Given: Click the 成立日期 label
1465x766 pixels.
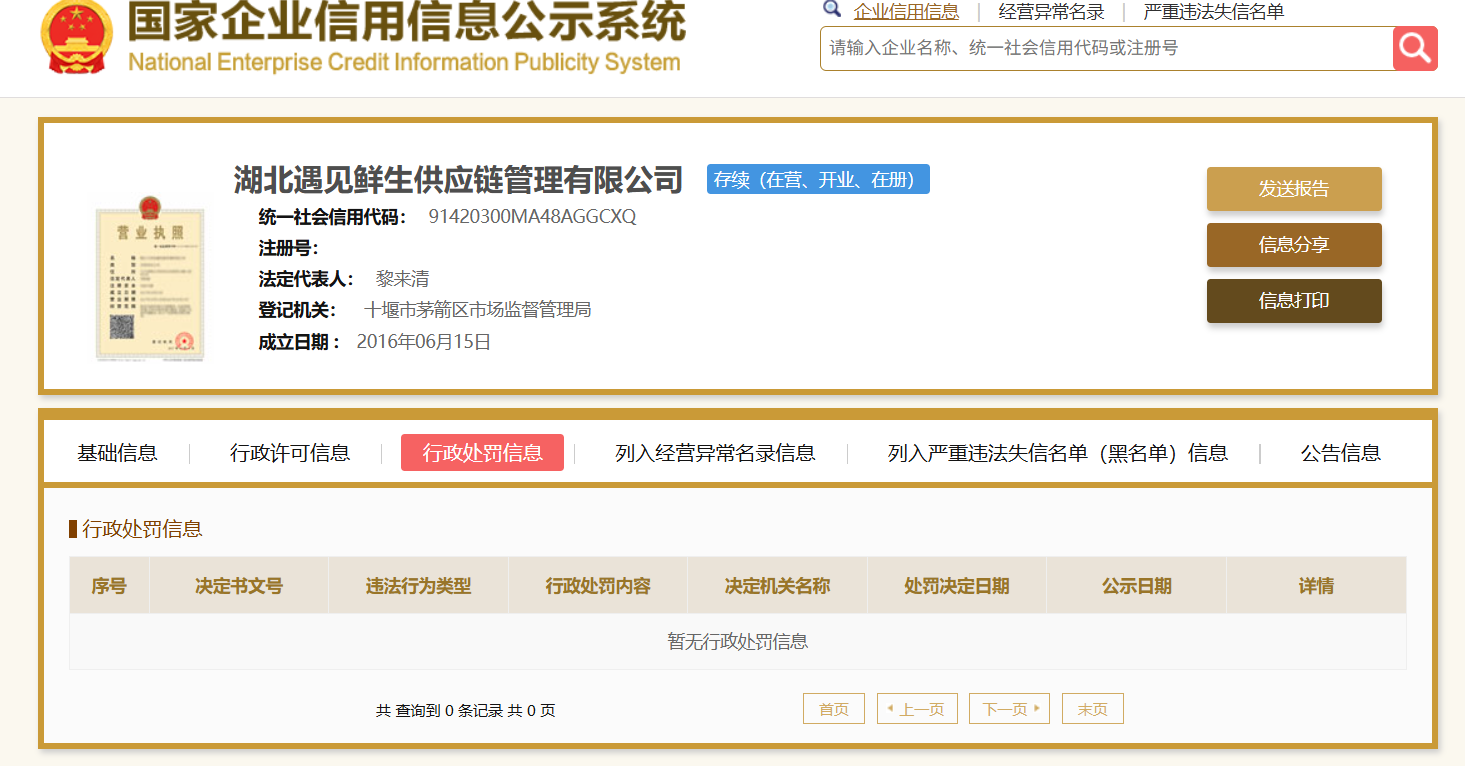Looking at the screenshot, I should [300, 342].
